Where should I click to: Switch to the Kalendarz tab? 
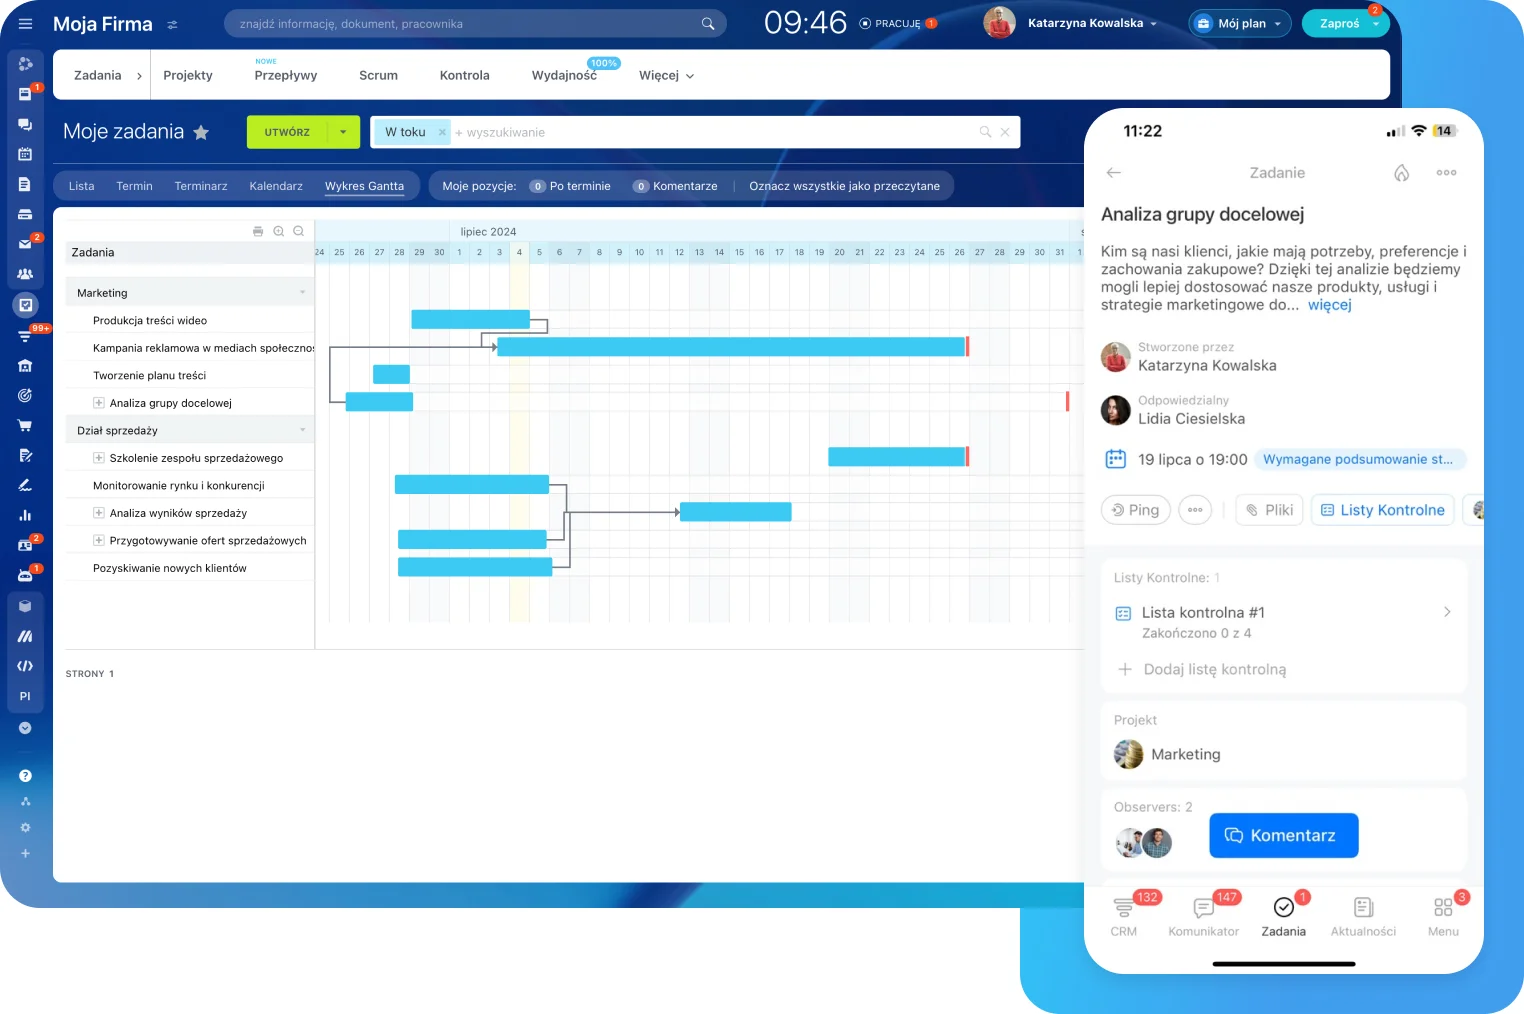pyautogui.click(x=276, y=185)
